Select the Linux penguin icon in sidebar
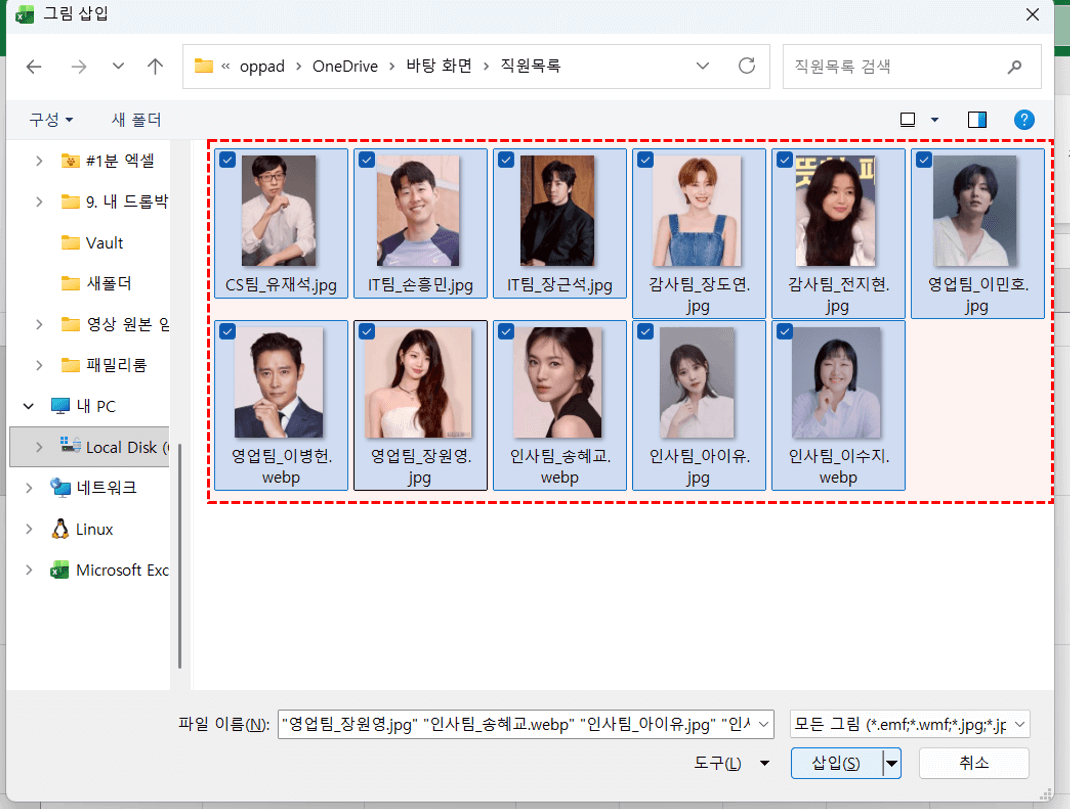The image size is (1070, 809). pyautogui.click(x=61, y=529)
